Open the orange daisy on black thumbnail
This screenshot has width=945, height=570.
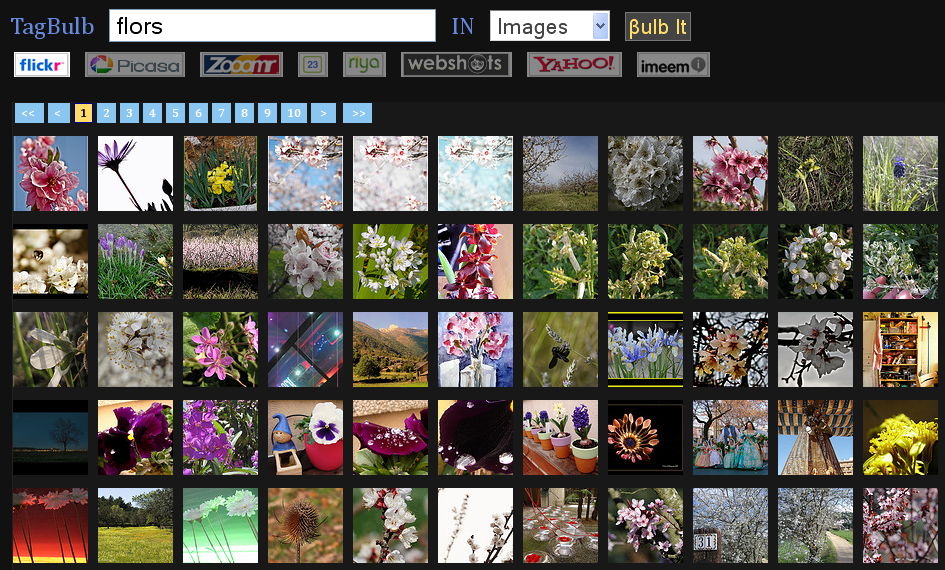[x=645, y=437]
